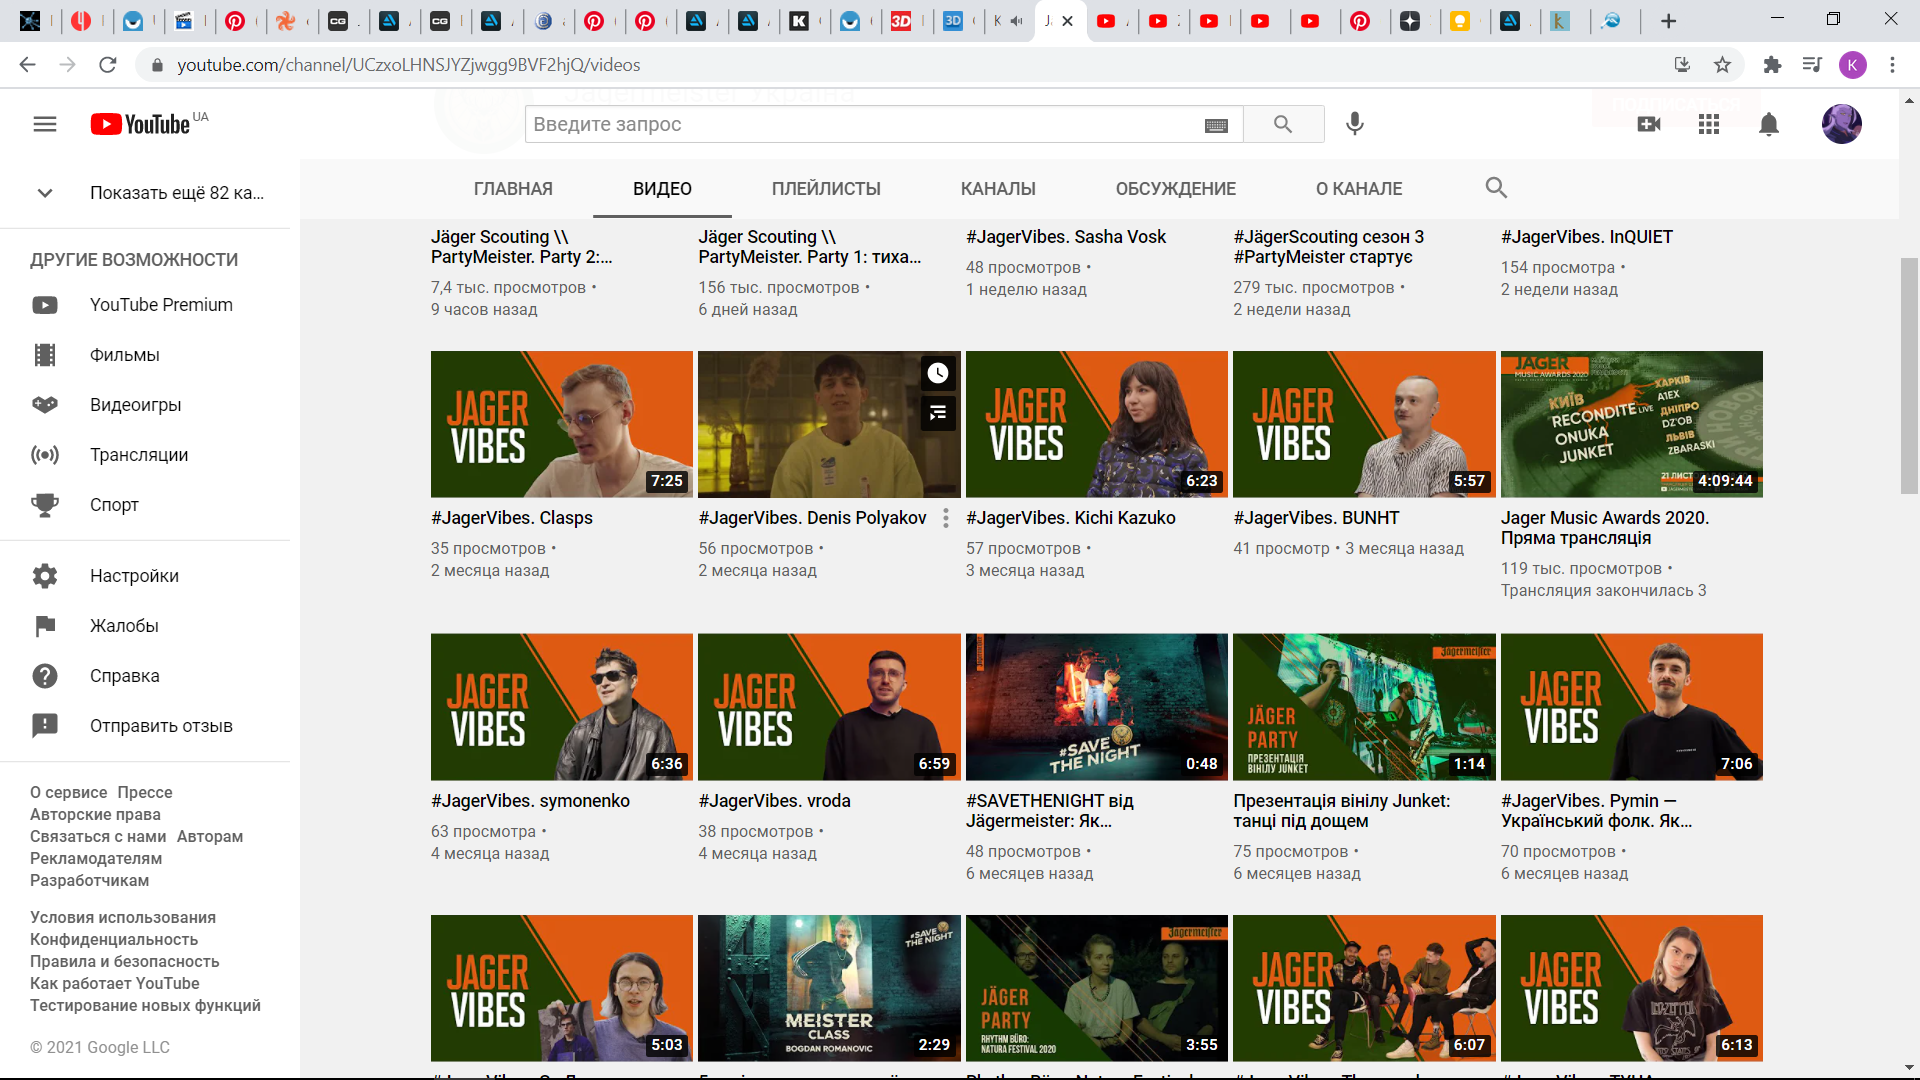Viewport: 1920px width, 1080px height.
Task: Open three-dot menu for Denis Polyakov video
Action: (x=946, y=518)
